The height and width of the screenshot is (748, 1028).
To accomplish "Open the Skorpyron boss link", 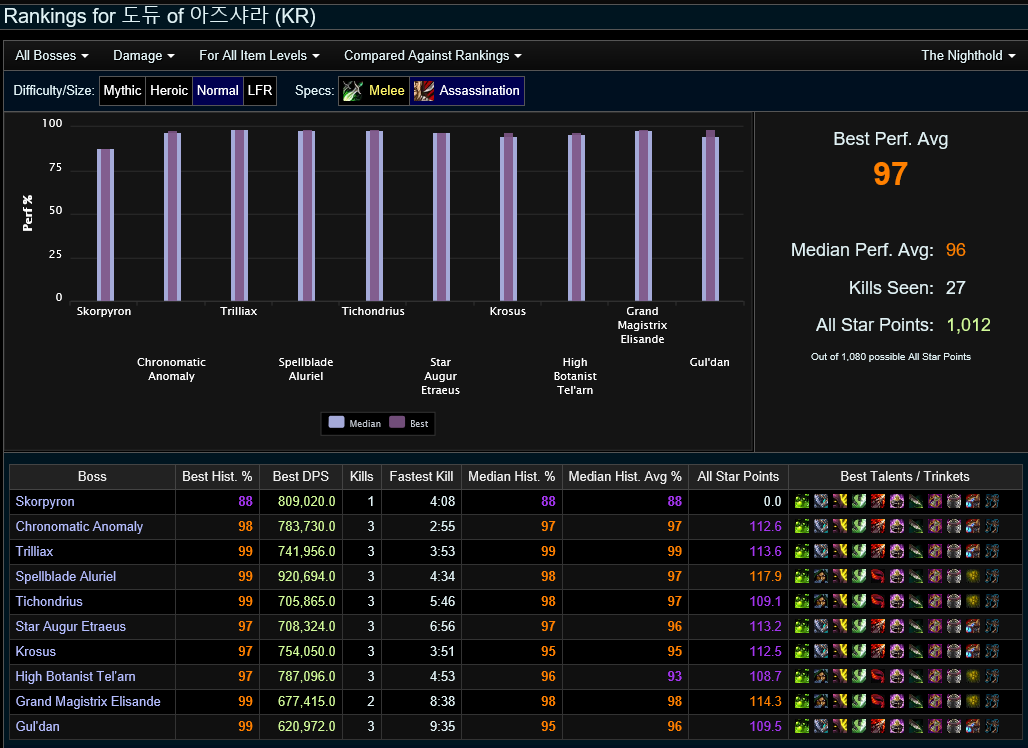I will [x=45, y=502].
